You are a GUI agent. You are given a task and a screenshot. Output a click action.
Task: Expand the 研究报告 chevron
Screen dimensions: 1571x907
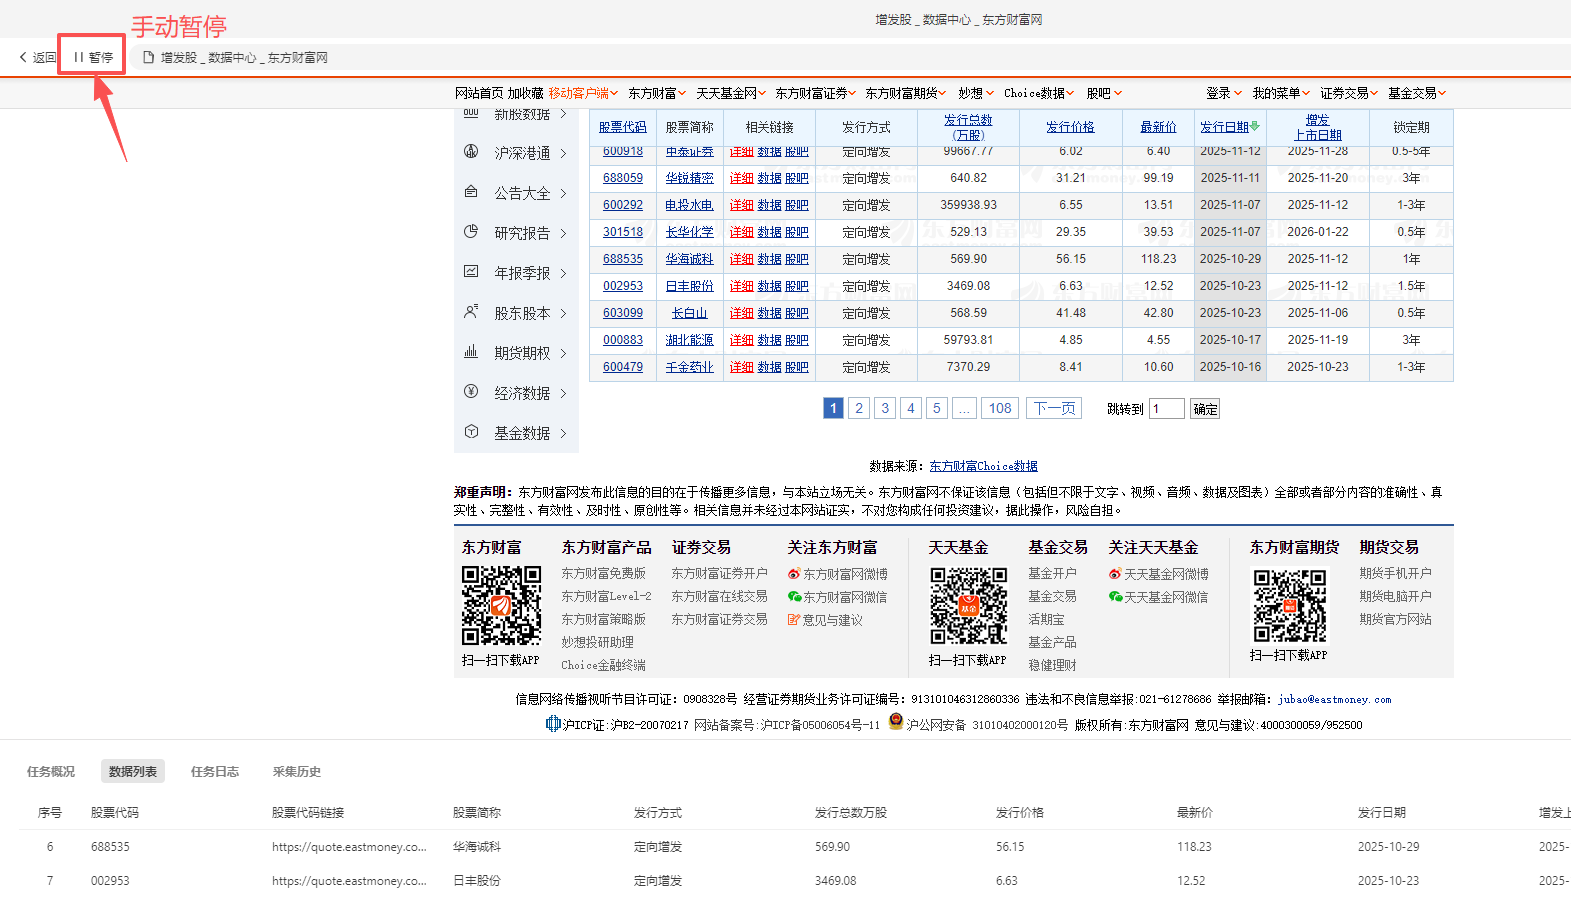pyautogui.click(x=563, y=233)
